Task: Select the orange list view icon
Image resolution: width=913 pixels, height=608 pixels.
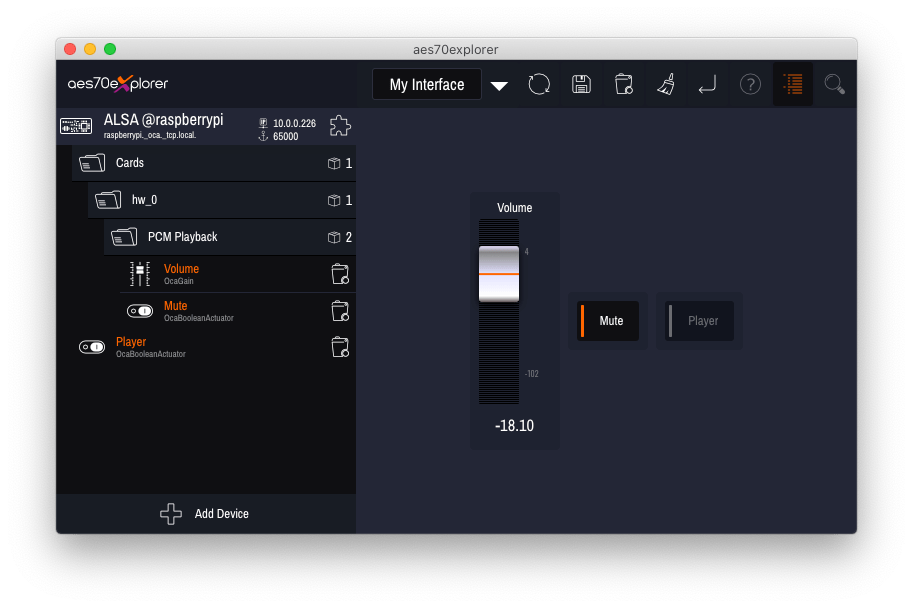Action: (793, 84)
